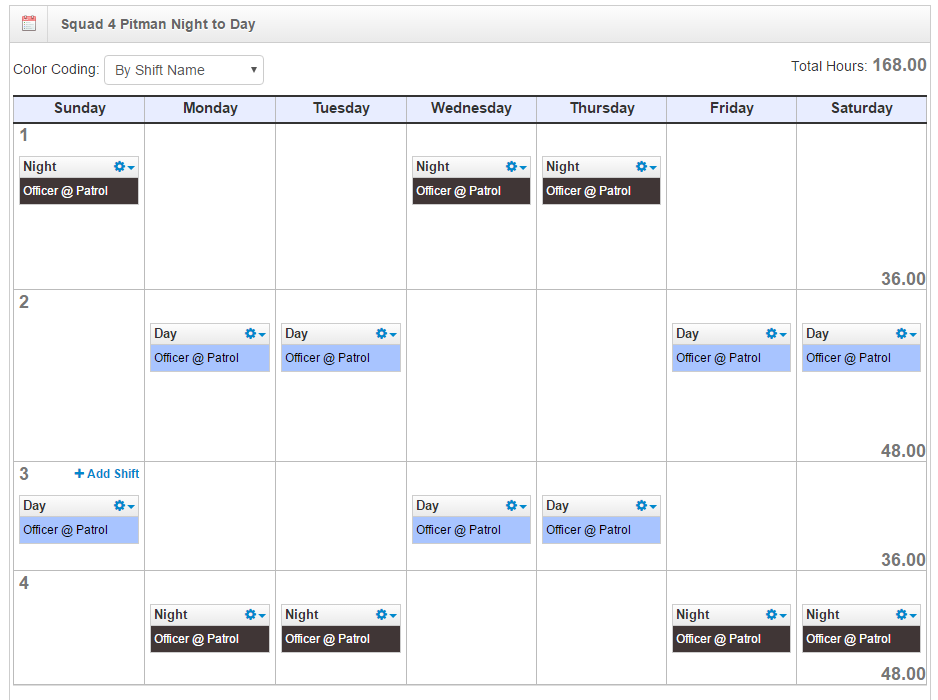Click the Night shift title on week 4 Monday
This screenshot has width=938, height=700.
click(171, 615)
